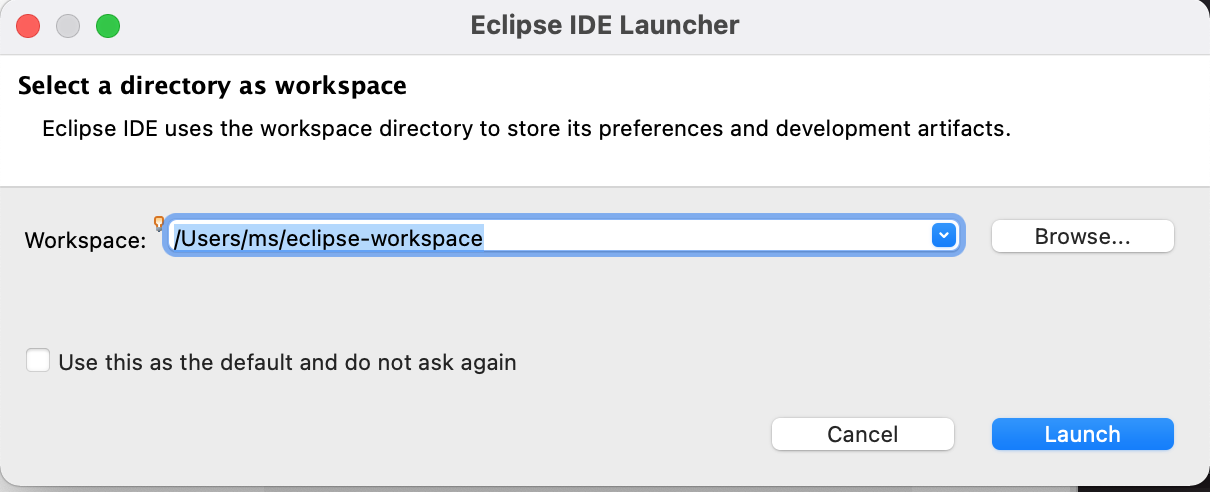Viewport: 1210px width, 492px height.
Task: Minimize the window using the gray button
Action: (x=68, y=25)
